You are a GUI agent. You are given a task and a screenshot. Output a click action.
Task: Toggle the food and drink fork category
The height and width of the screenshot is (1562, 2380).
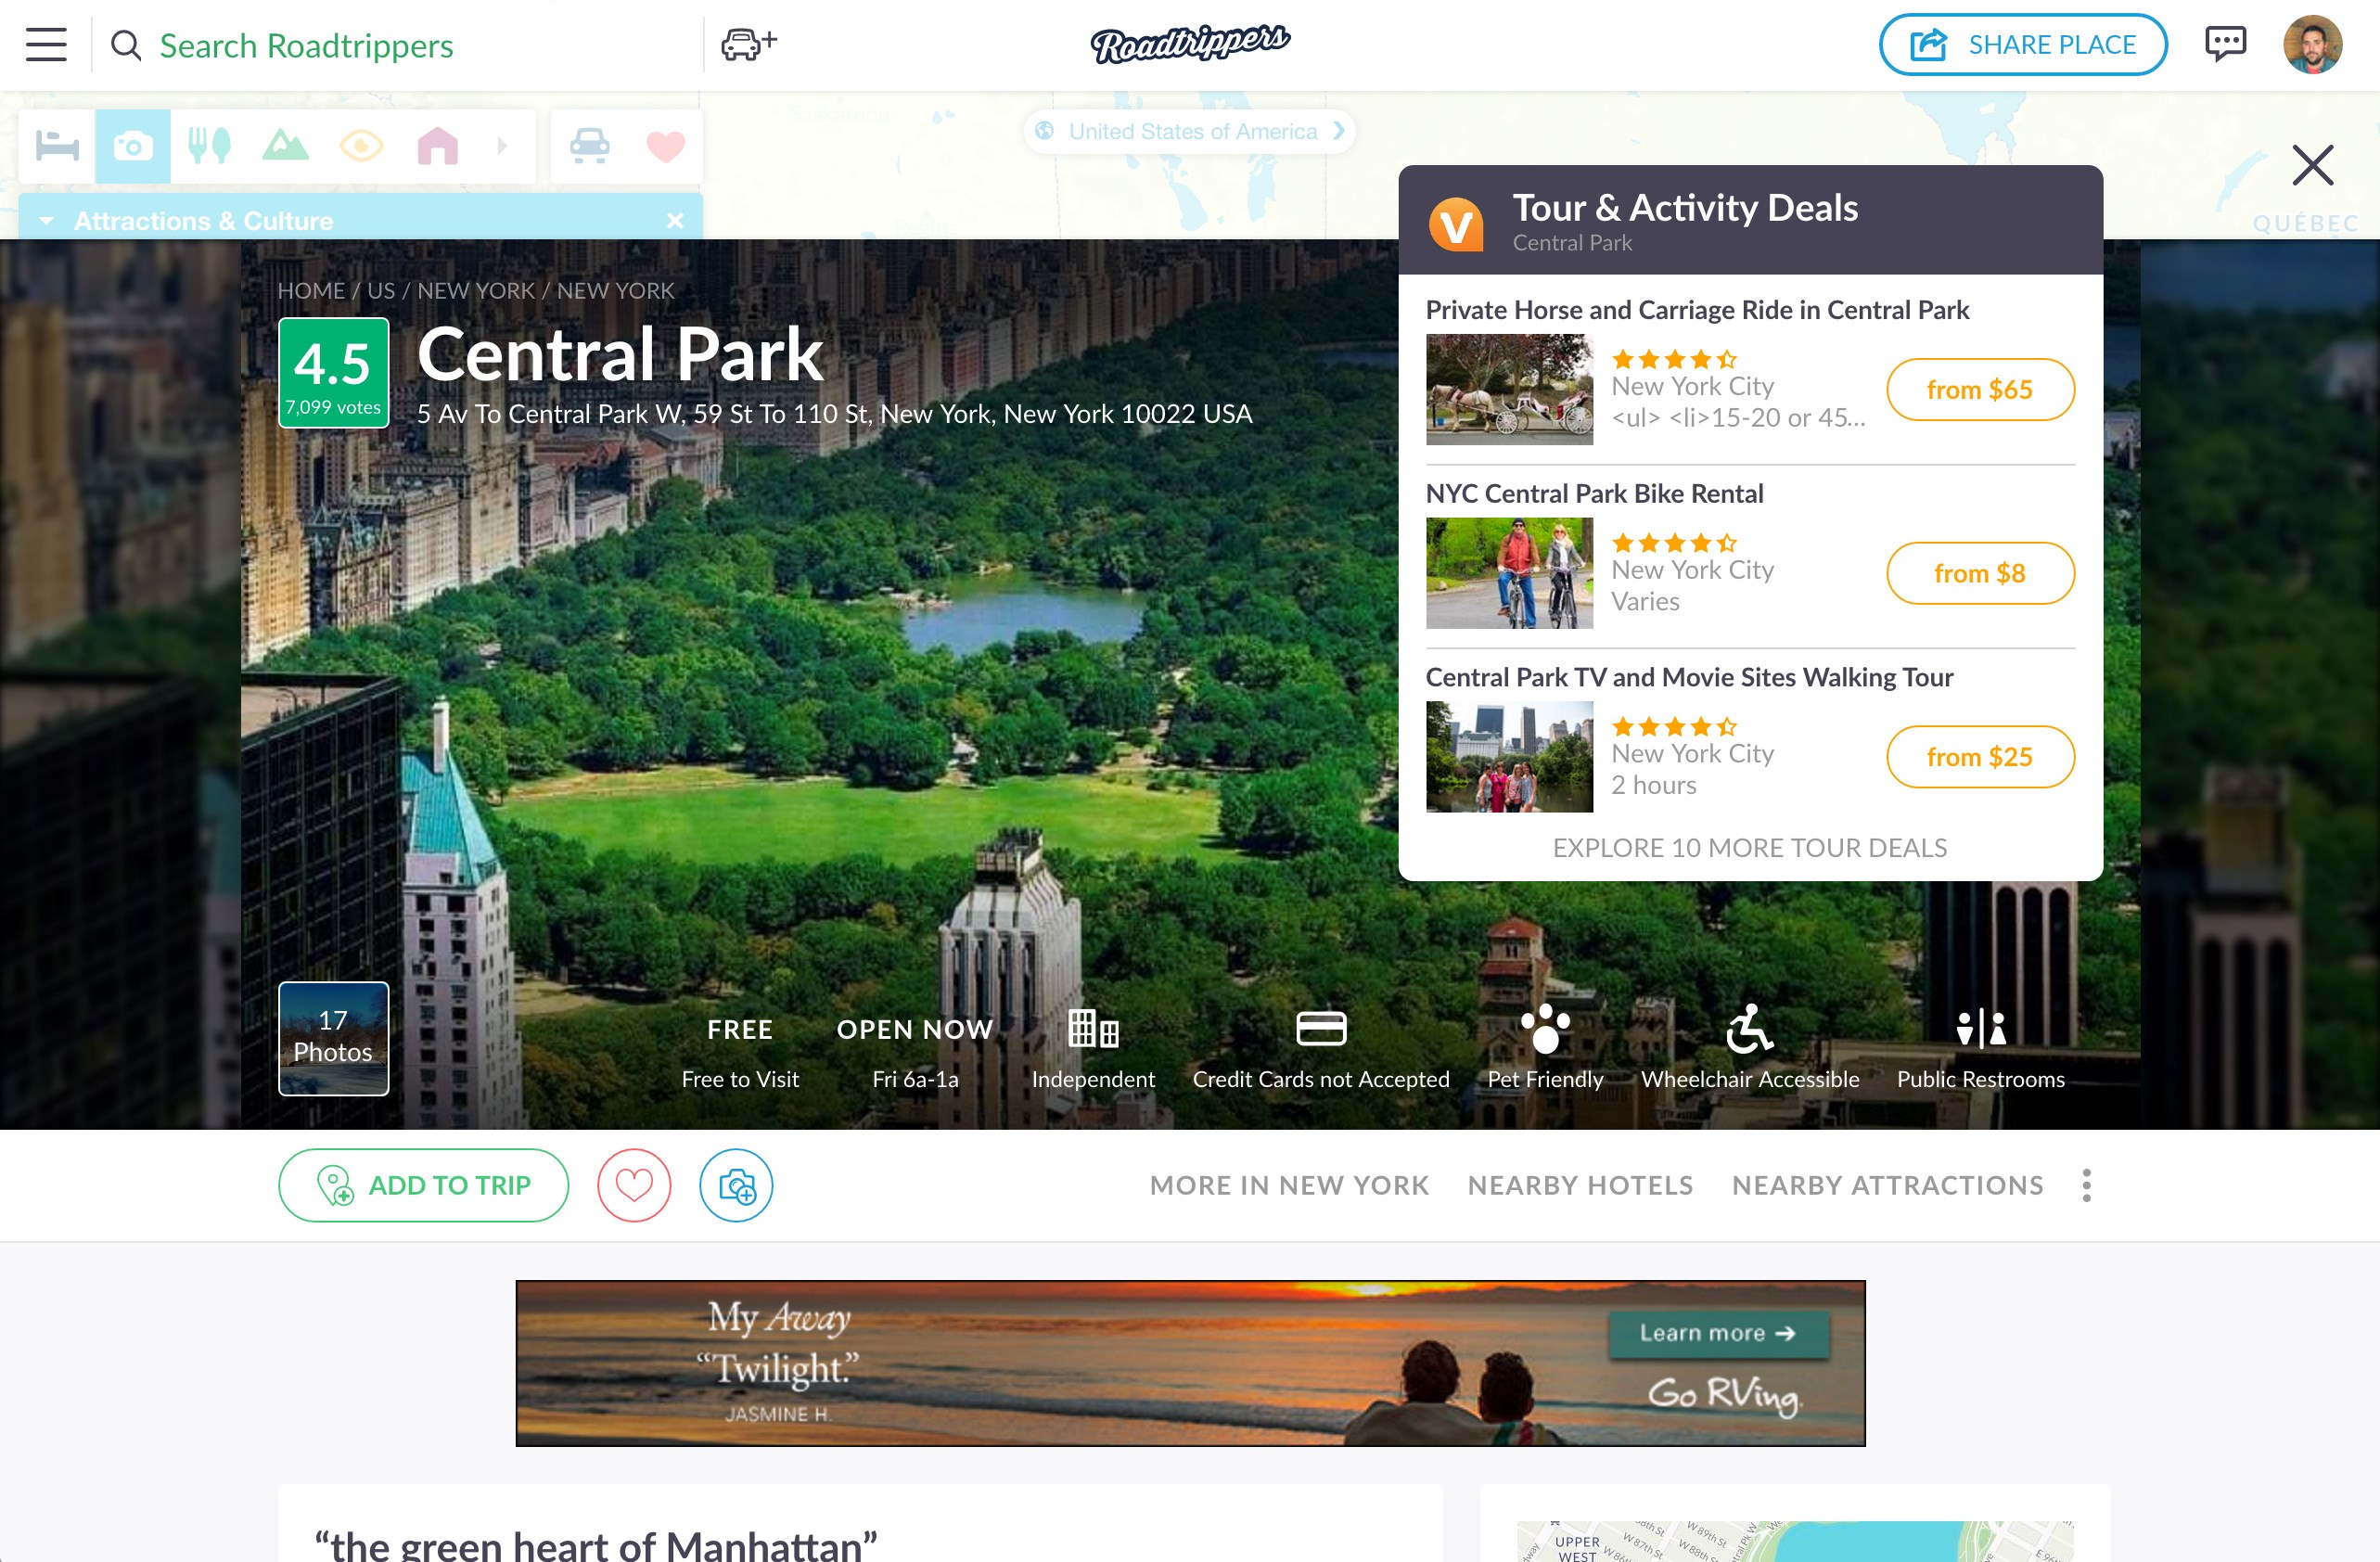[x=209, y=146]
